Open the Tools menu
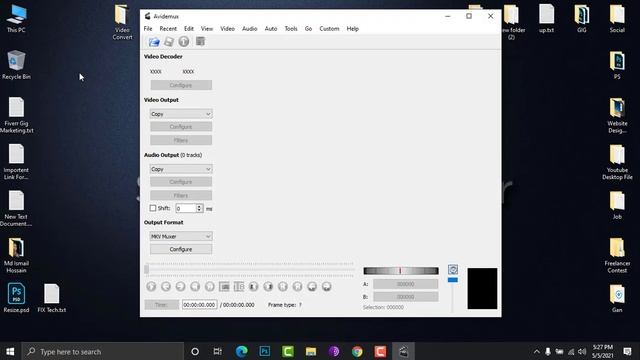The width and height of the screenshot is (640, 360). coord(291,29)
